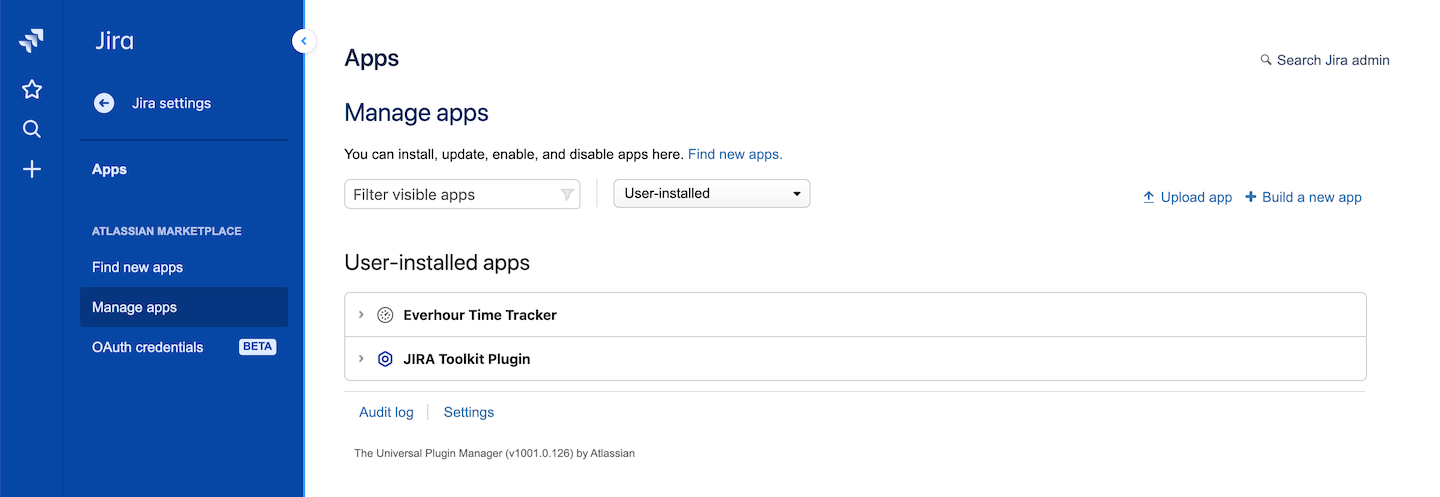Click Everhour Time Tracker app icon
The width and height of the screenshot is (1440, 497).
click(x=385, y=315)
